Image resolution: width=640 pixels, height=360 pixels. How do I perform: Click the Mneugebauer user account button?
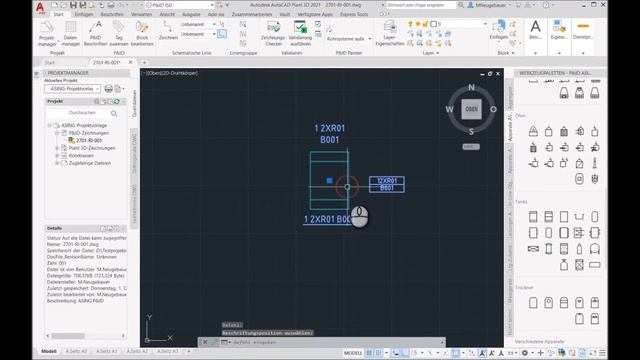click(x=488, y=5)
